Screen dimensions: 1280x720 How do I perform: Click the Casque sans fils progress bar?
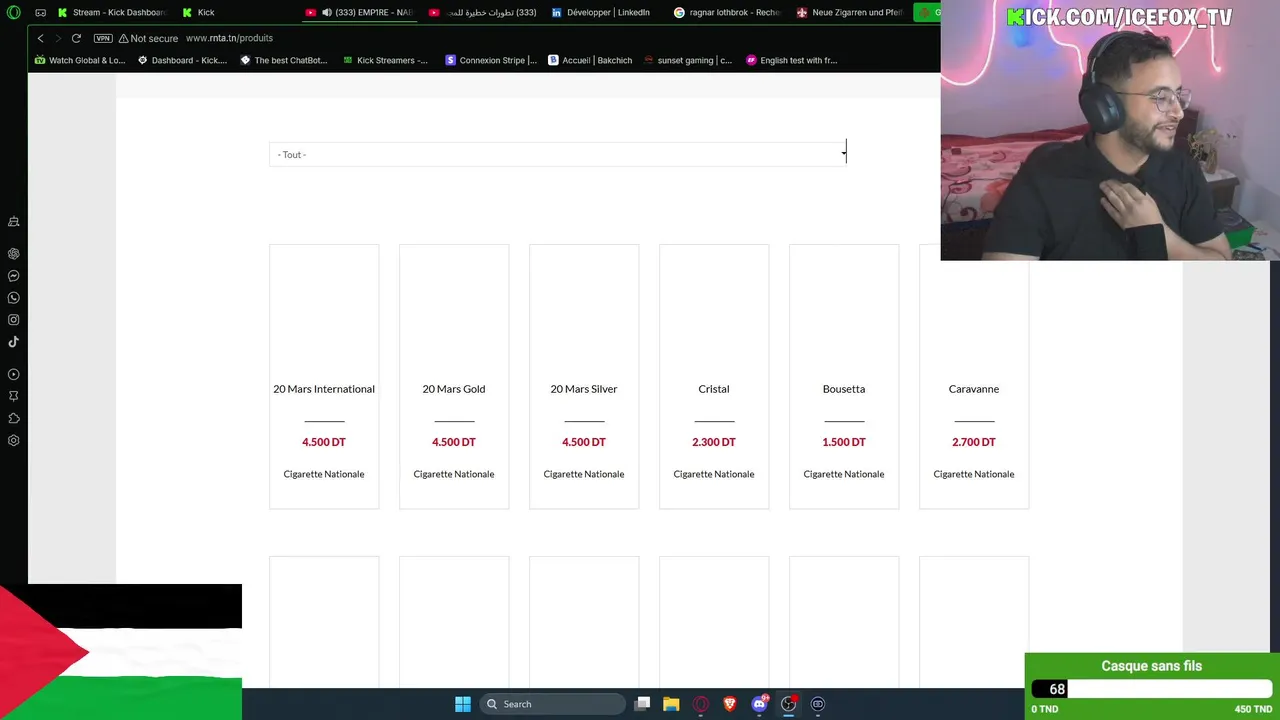(1152, 689)
